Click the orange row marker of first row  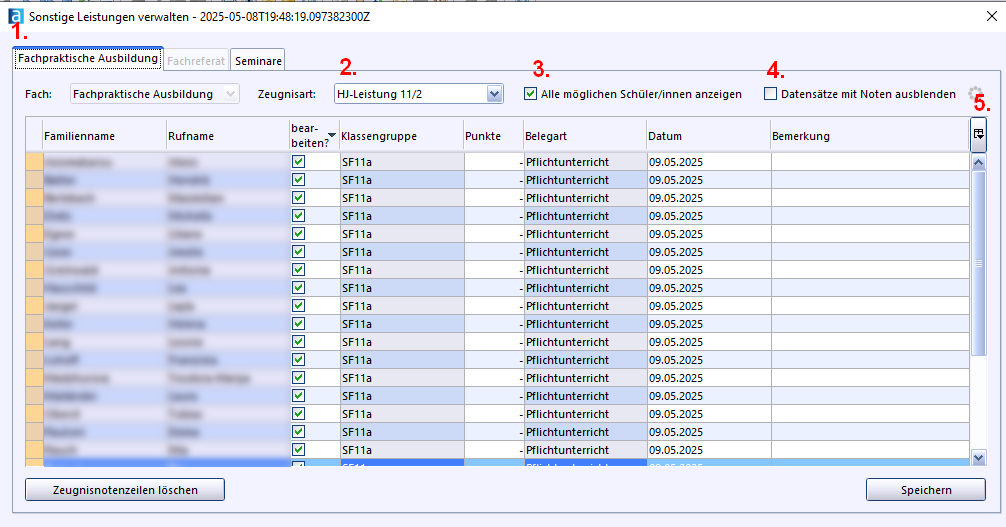click(x=34, y=162)
